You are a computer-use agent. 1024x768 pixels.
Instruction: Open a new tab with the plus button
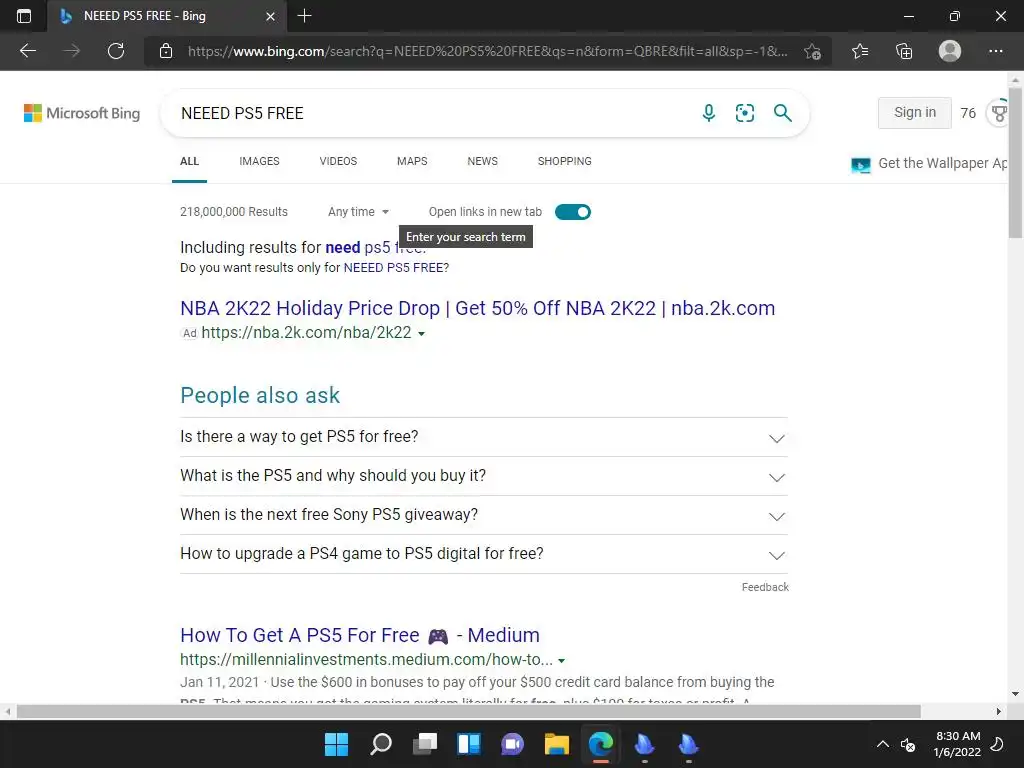tap(304, 16)
